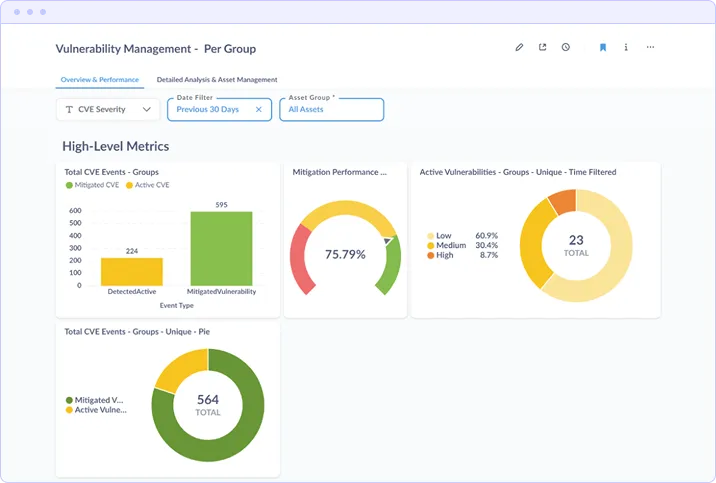Viewport: 716px width, 483px height.
Task: Open the share/export icon in header
Action: click(x=542, y=47)
